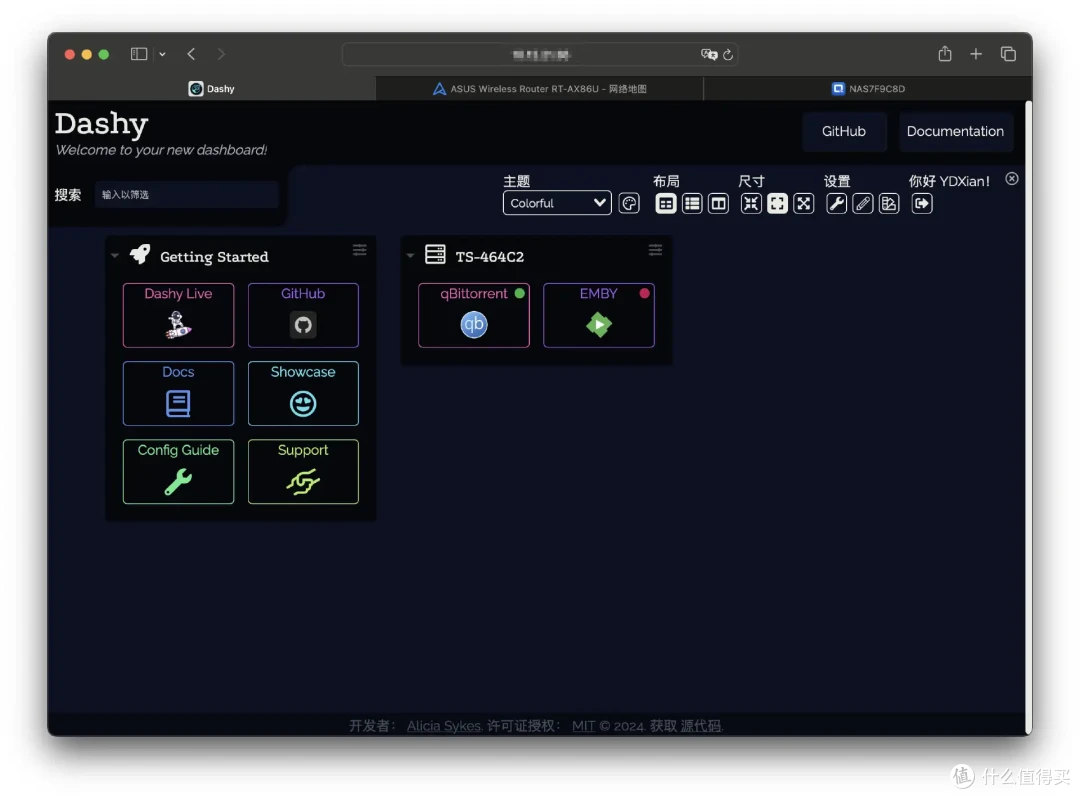Click the 你好 YDXian! greeting text

(949, 181)
